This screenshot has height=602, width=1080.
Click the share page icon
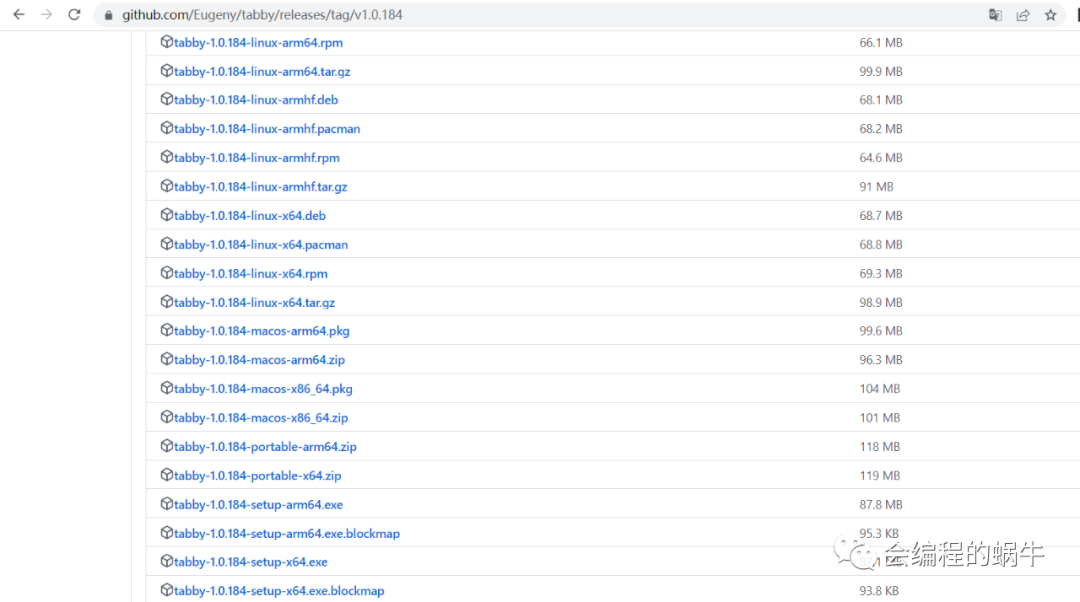point(1023,14)
